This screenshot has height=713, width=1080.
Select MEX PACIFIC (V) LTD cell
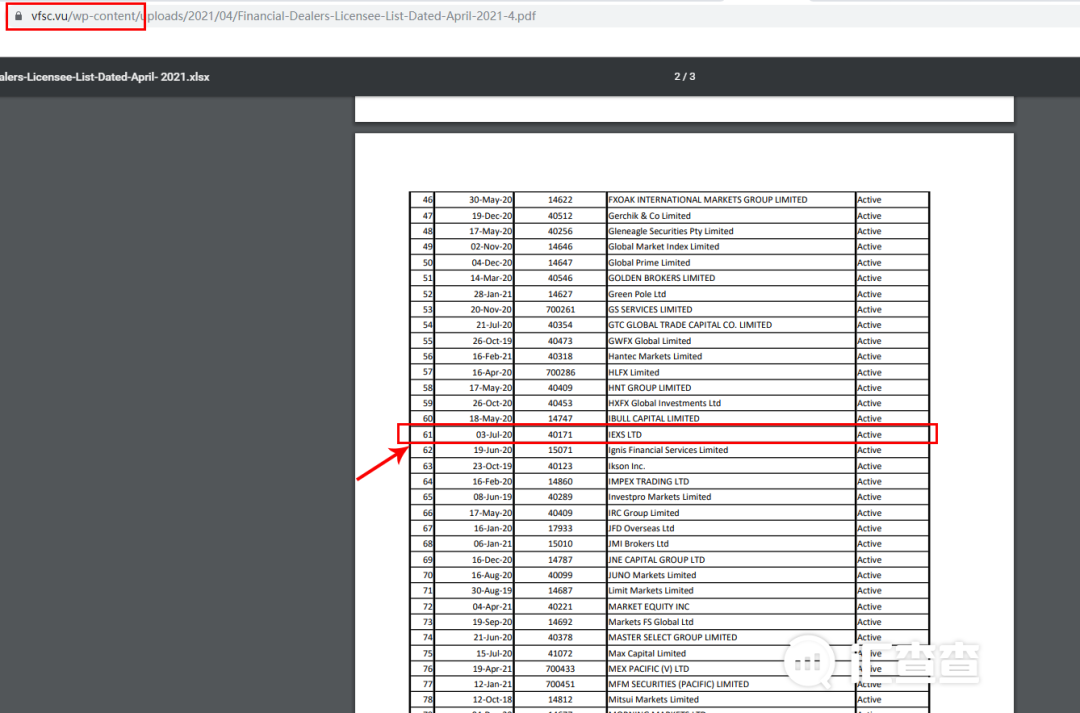(x=731, y=669)
